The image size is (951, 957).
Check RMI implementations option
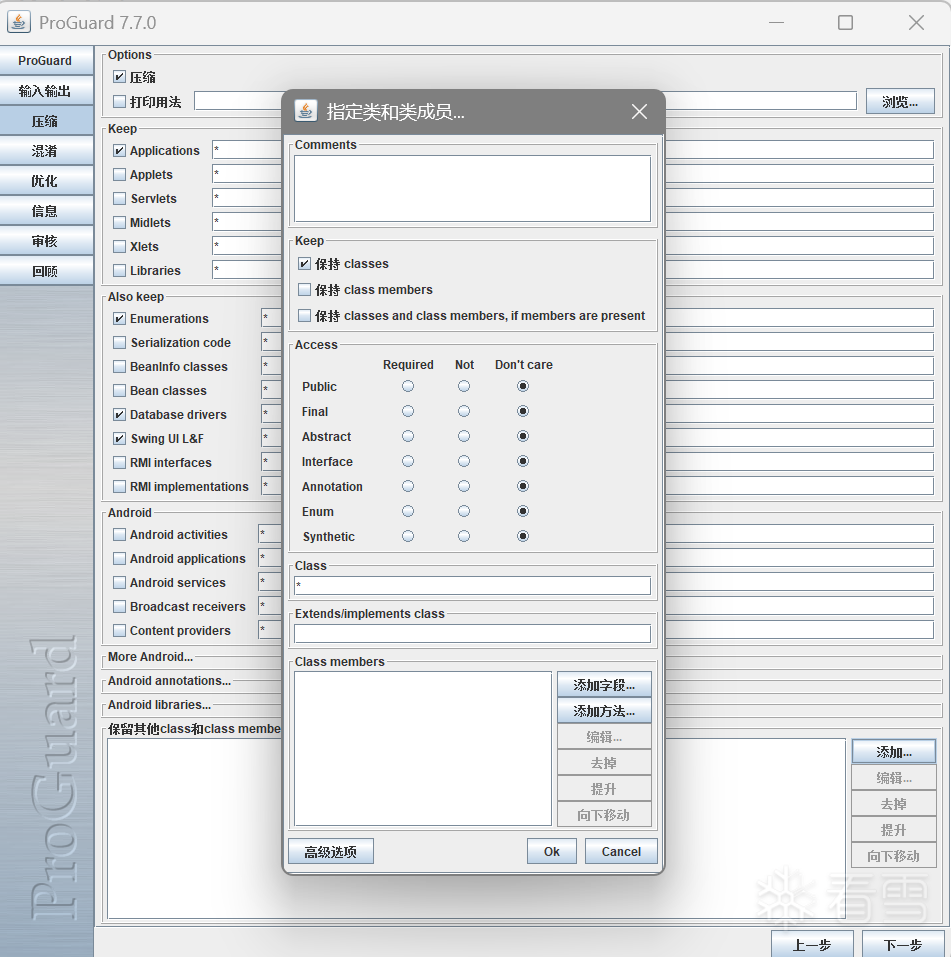(x=120, y=486)
